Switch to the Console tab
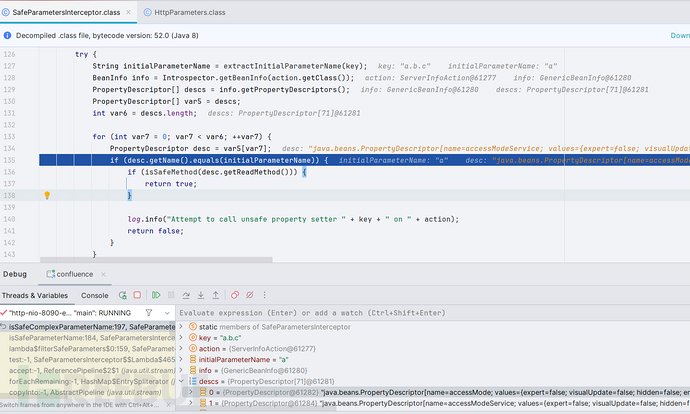This screenshot has height=414, width=690. tap(95, 296)
